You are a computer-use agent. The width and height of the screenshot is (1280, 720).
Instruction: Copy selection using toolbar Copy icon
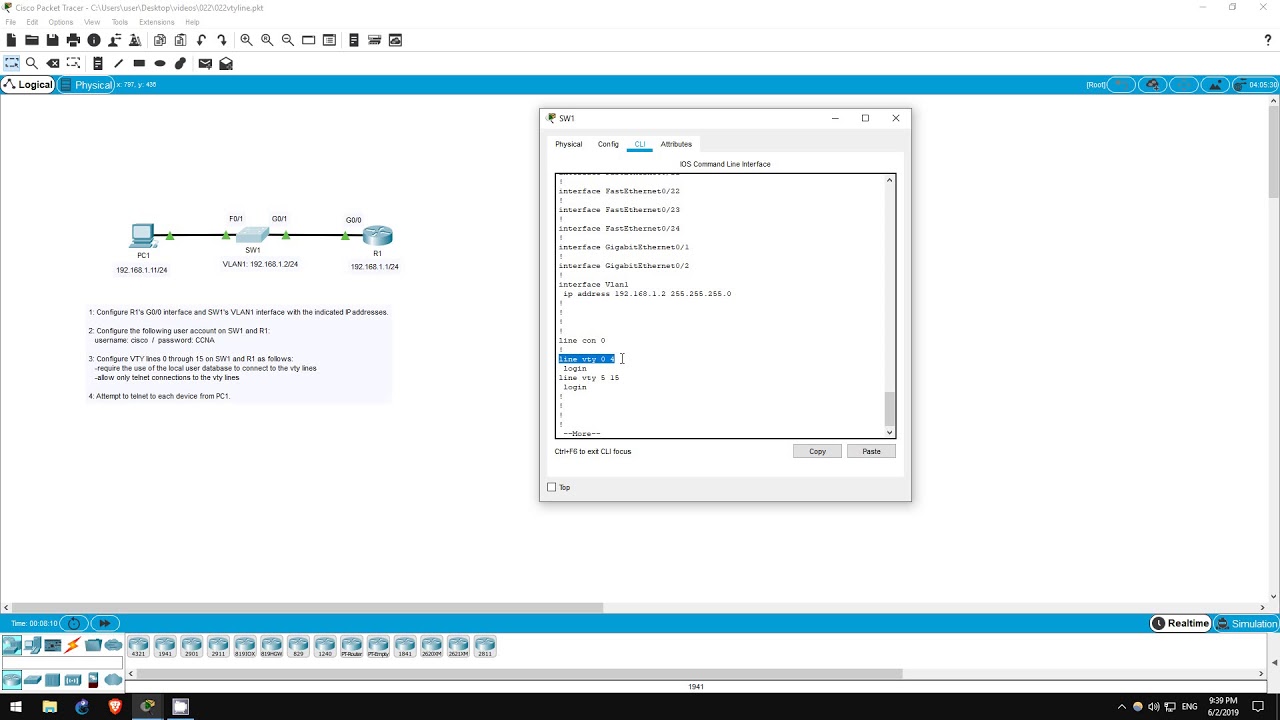160,40
